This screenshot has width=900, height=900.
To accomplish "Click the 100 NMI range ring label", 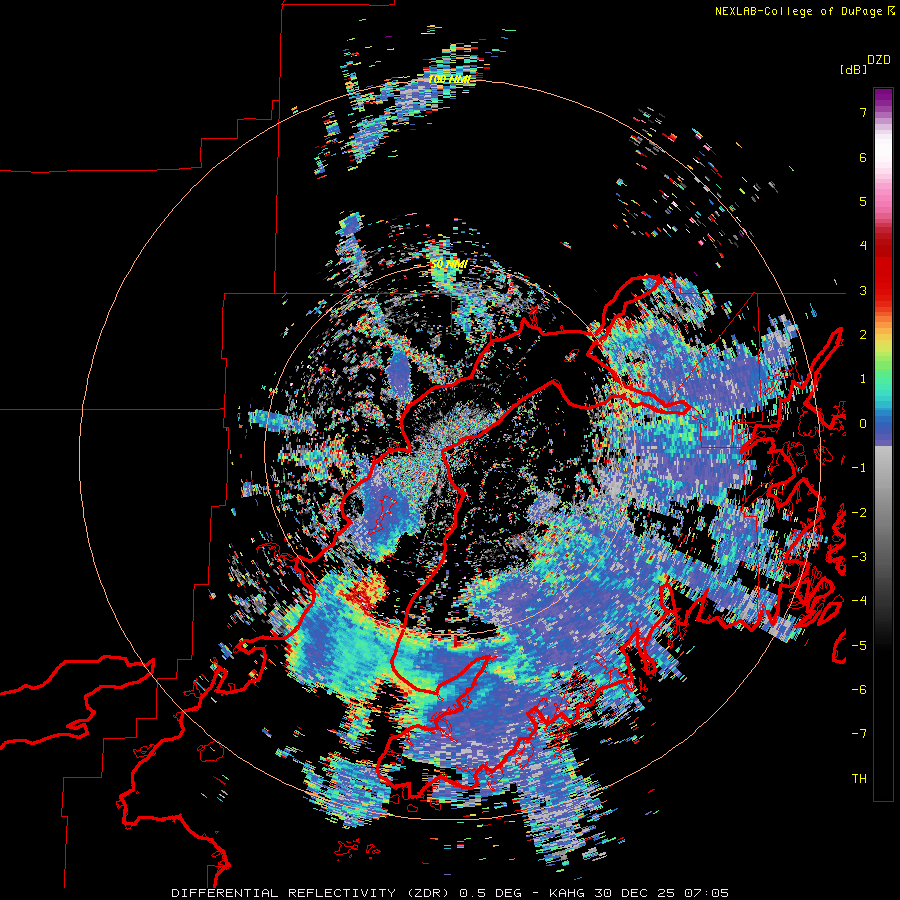I will tap(449, 79).
